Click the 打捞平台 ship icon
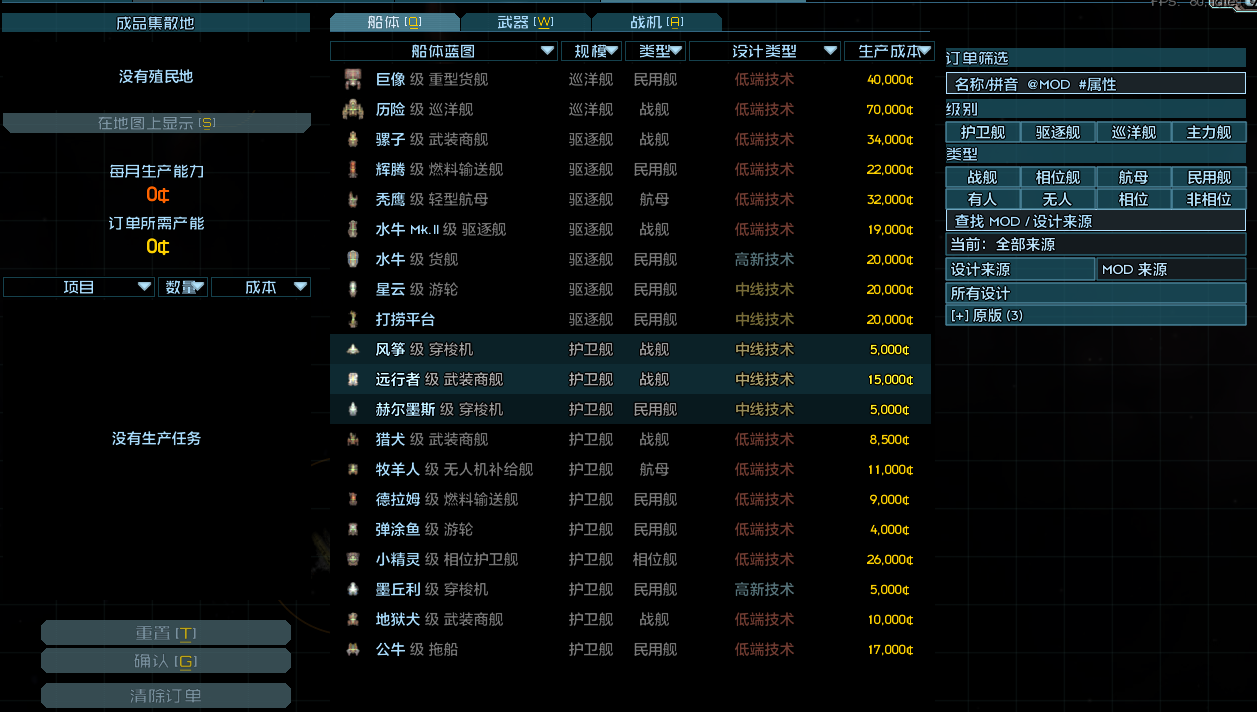Image resolution: width=1257 pixels, height=712 pixels. coord(352,319)
